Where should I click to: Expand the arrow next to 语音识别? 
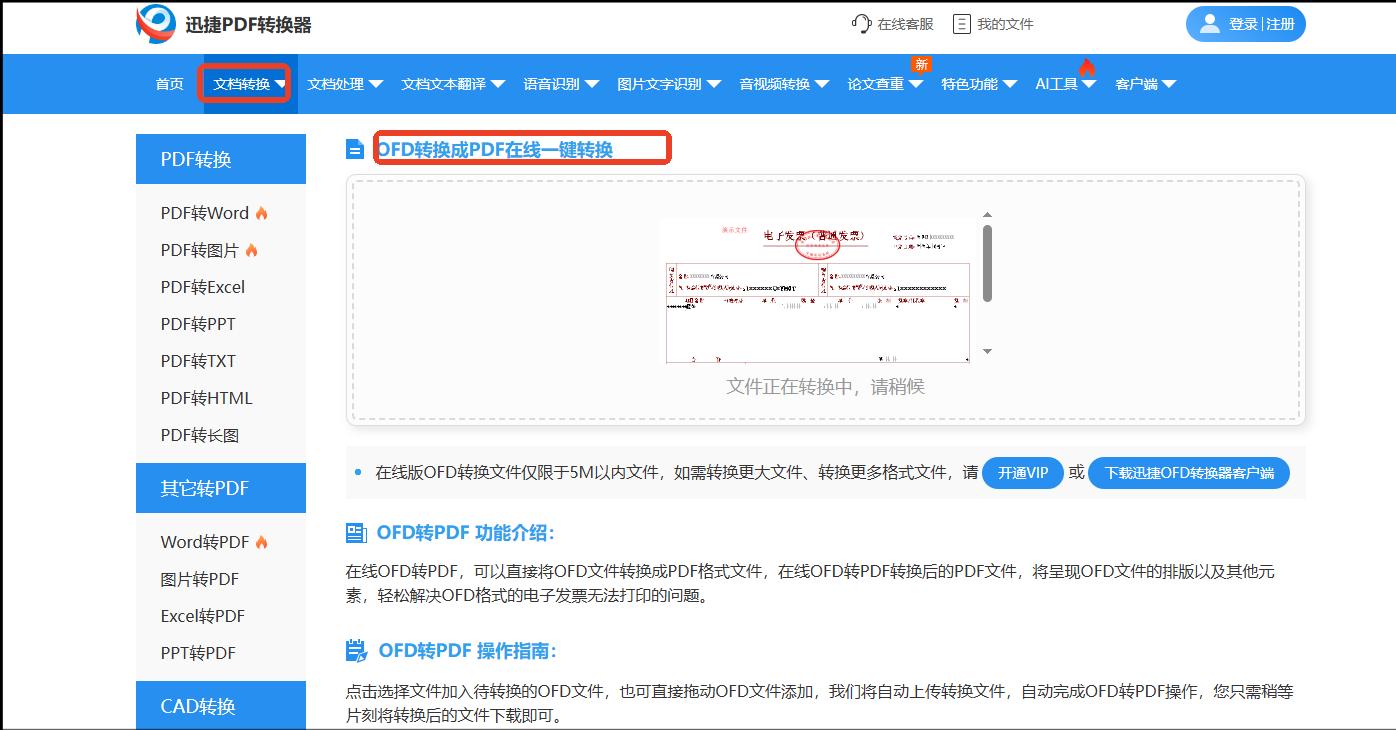(x=592, y=84)
